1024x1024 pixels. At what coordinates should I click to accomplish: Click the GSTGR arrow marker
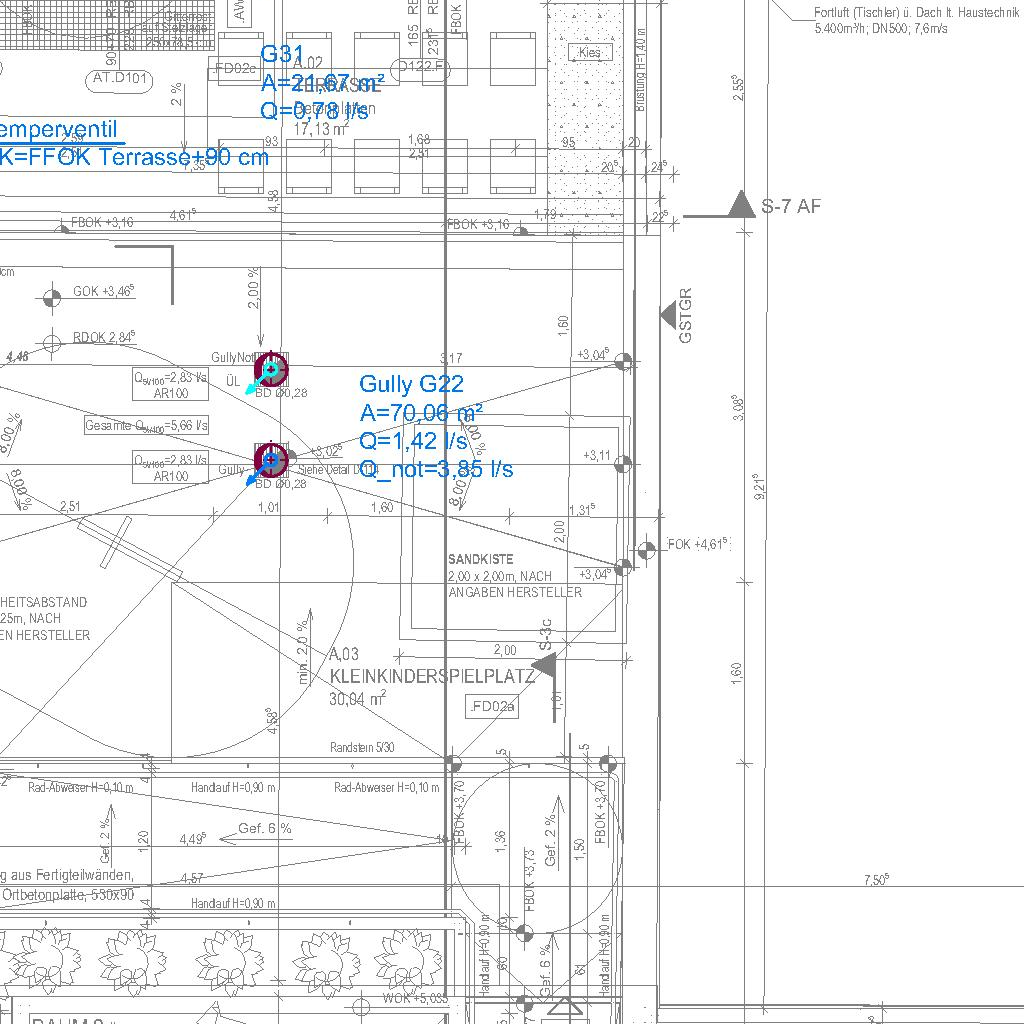(x=668, y=315)
